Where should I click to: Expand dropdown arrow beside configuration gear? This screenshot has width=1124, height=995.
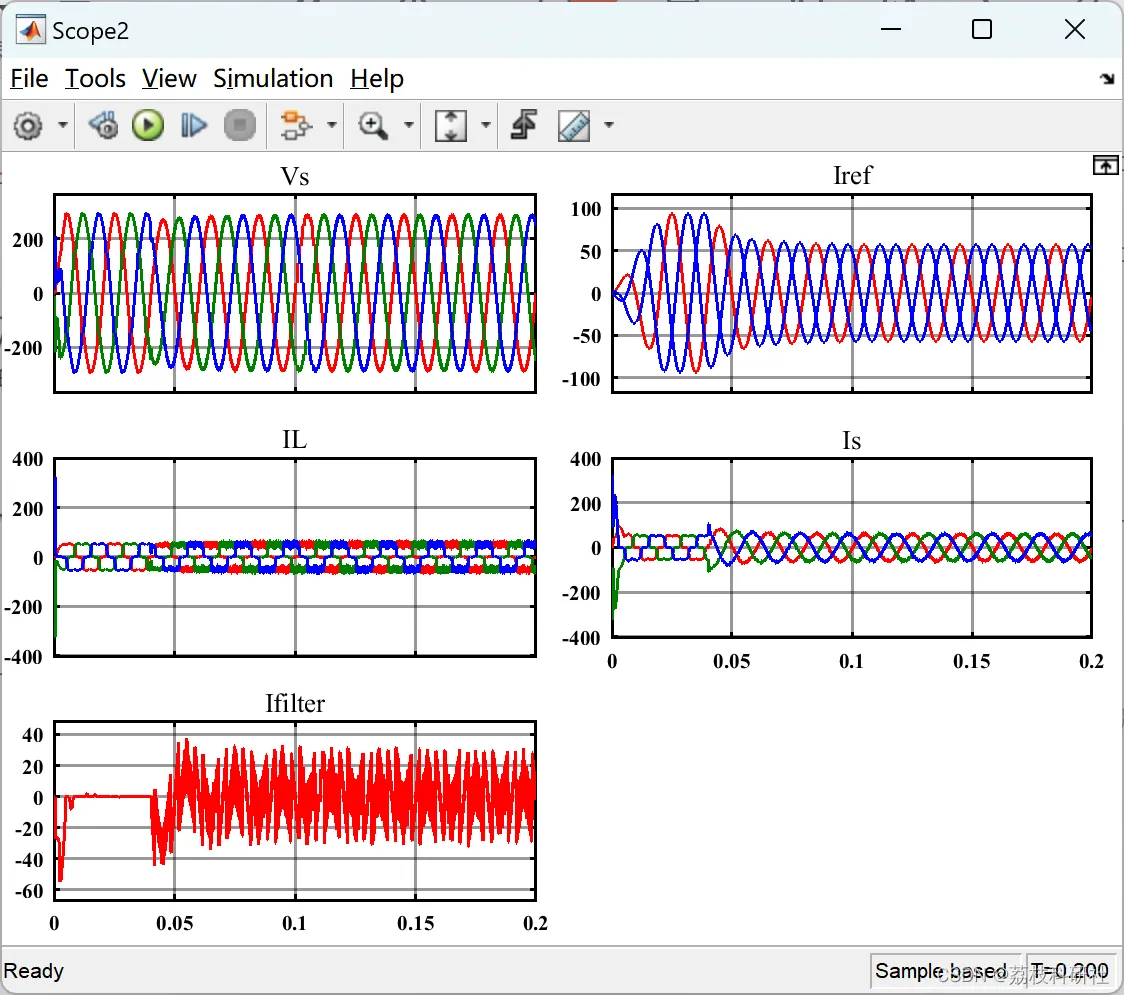click(63, 126)
